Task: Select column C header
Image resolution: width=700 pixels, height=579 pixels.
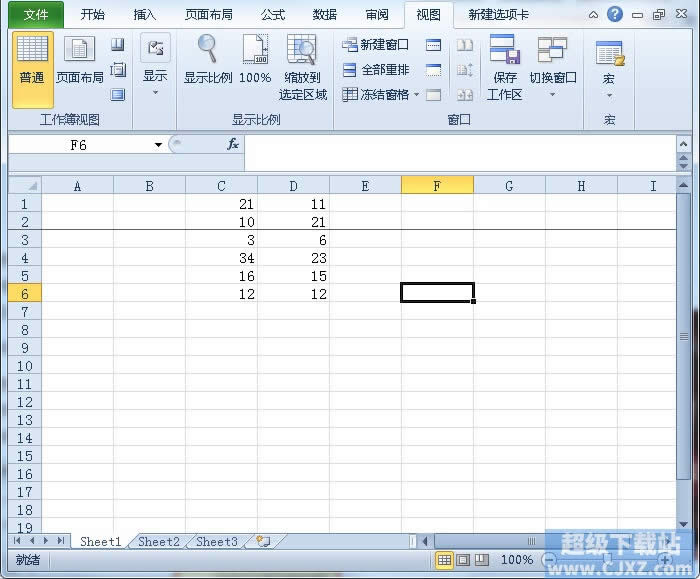Action: tap(221, 185)
